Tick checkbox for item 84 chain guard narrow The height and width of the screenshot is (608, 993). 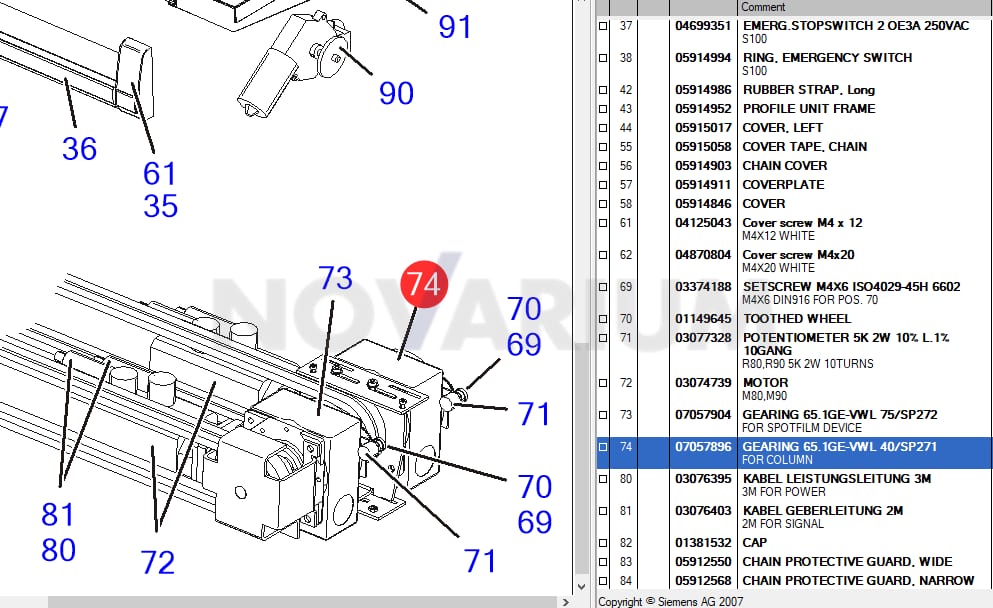tap(603, 581)
